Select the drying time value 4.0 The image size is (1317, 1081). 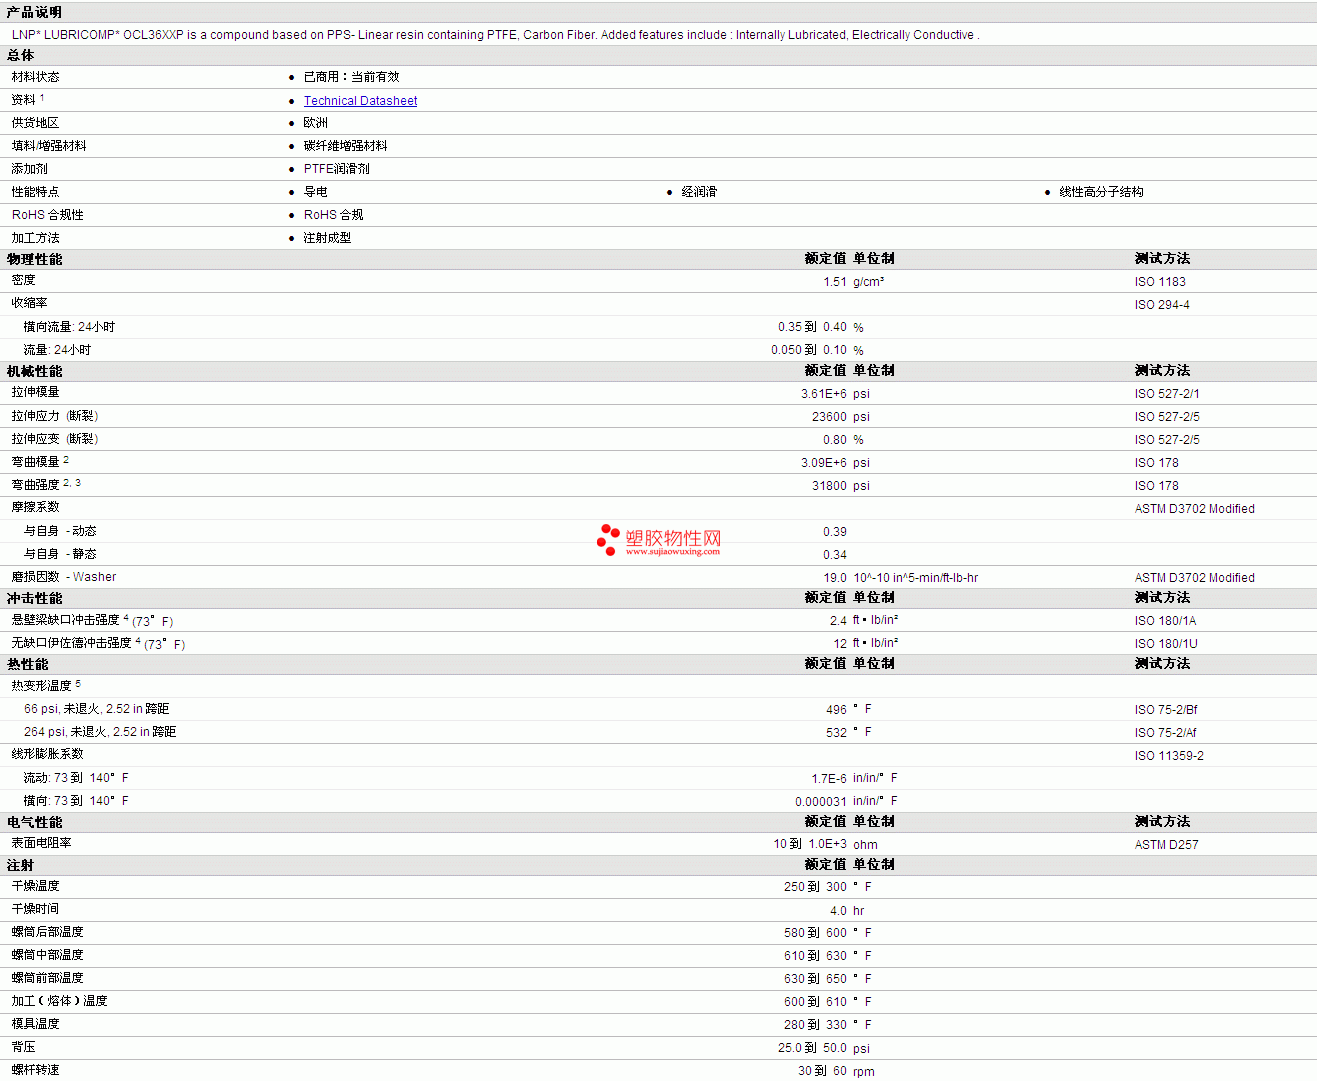pyautogui.click(x=838, y=911)
